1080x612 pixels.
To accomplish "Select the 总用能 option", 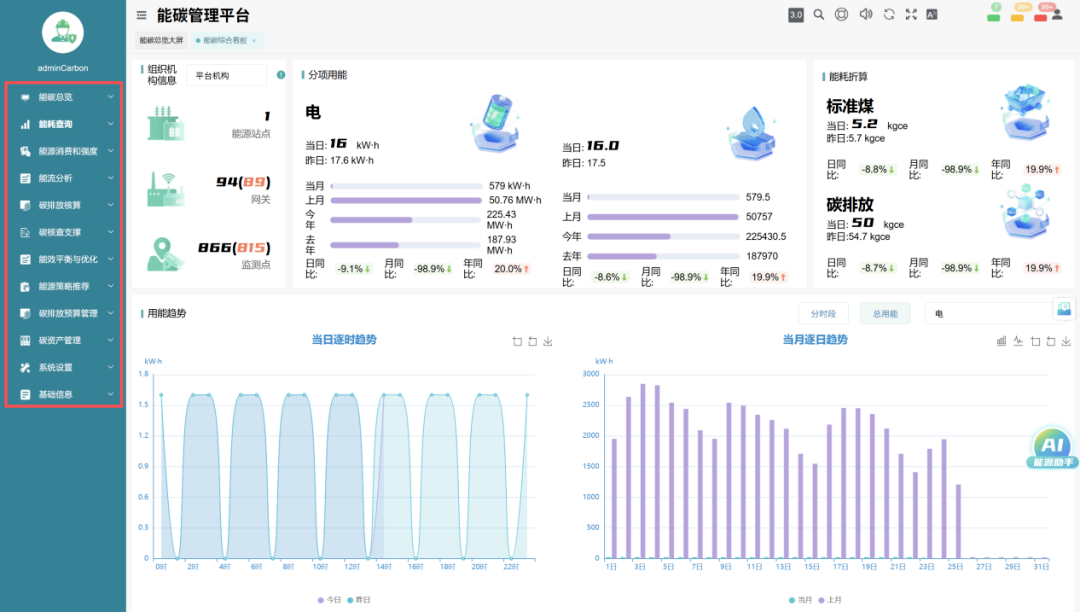I will [885, 314].
